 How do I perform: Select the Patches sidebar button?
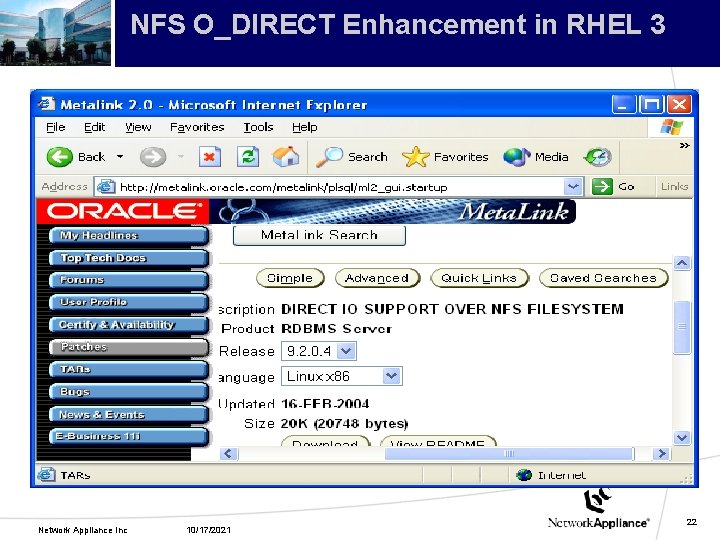(x=129, y=347)
